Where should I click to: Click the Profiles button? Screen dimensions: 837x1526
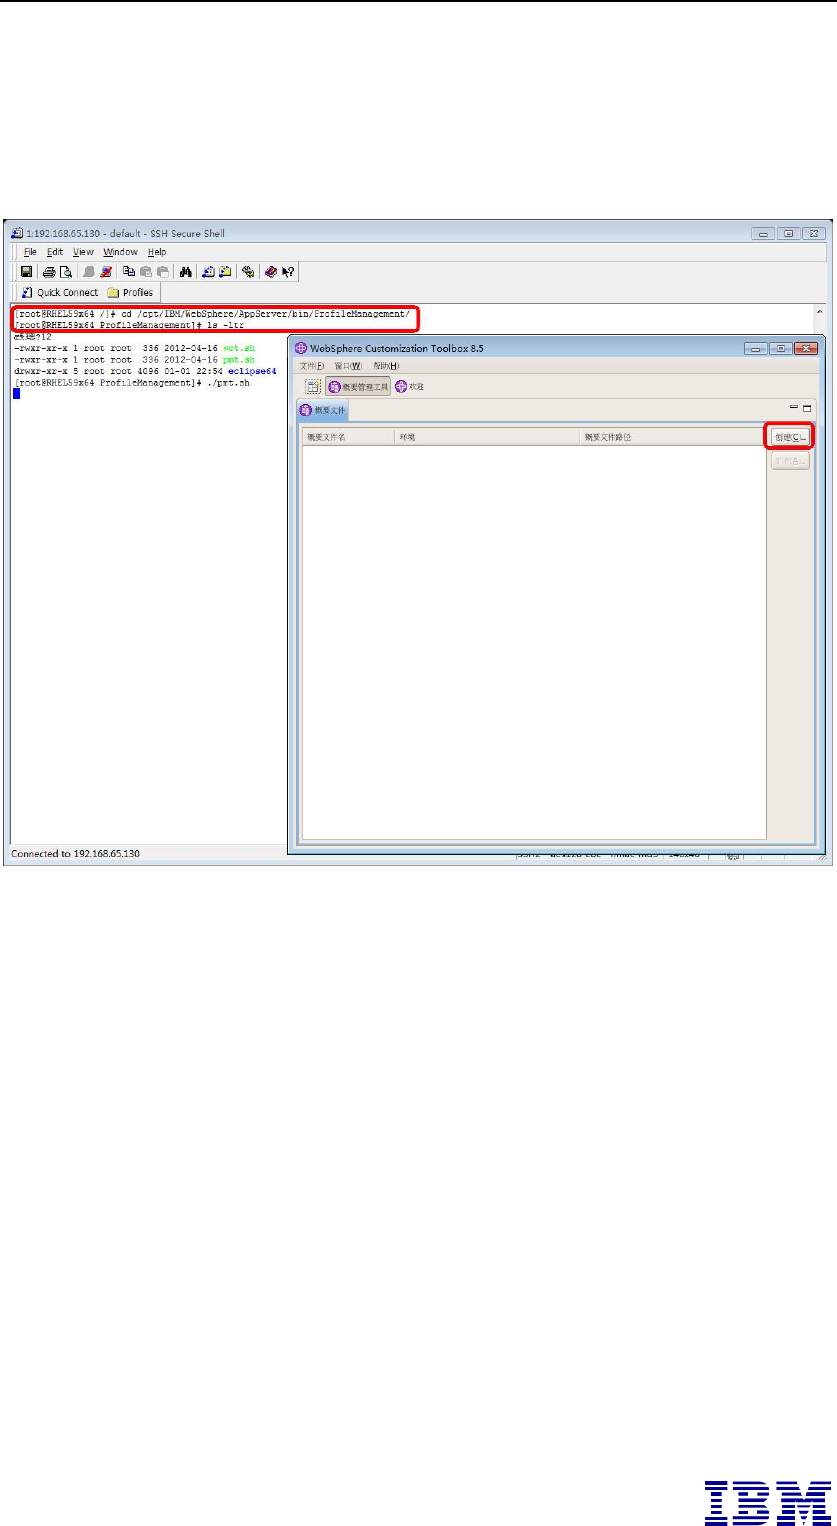pos(130,292)
